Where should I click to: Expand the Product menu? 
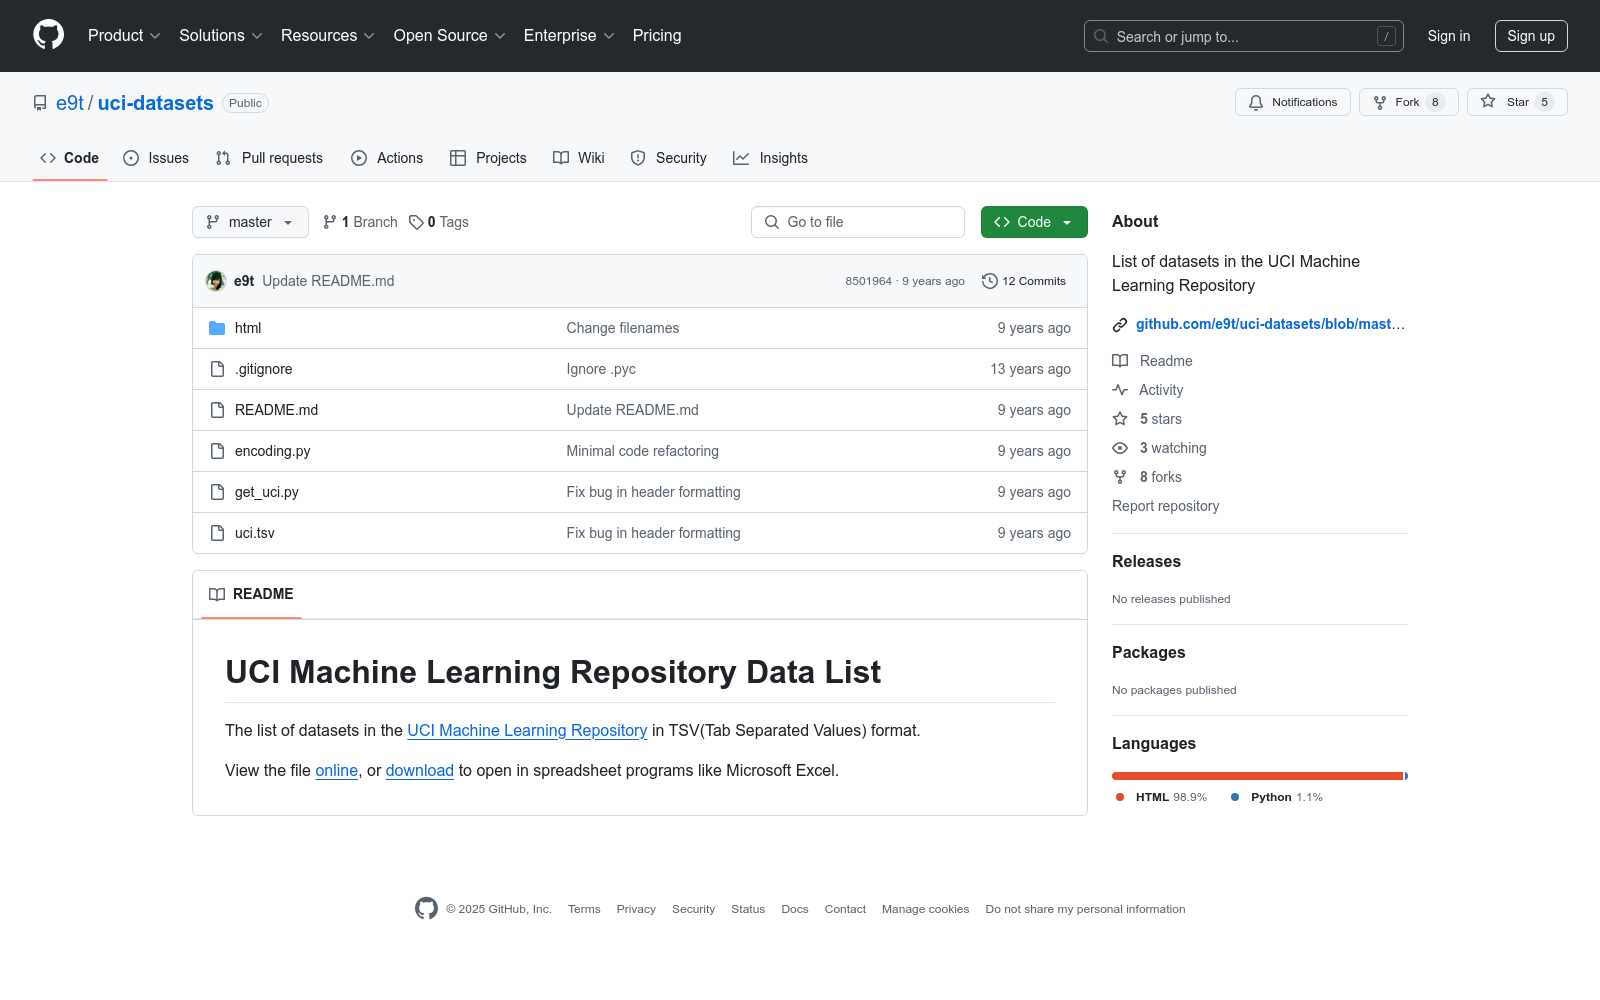[124, 36]
